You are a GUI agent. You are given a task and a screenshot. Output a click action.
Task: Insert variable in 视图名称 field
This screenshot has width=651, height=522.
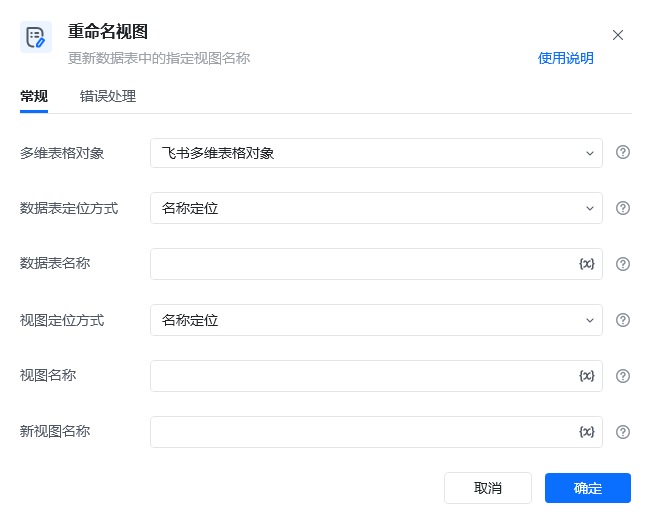tap(587, 376)
